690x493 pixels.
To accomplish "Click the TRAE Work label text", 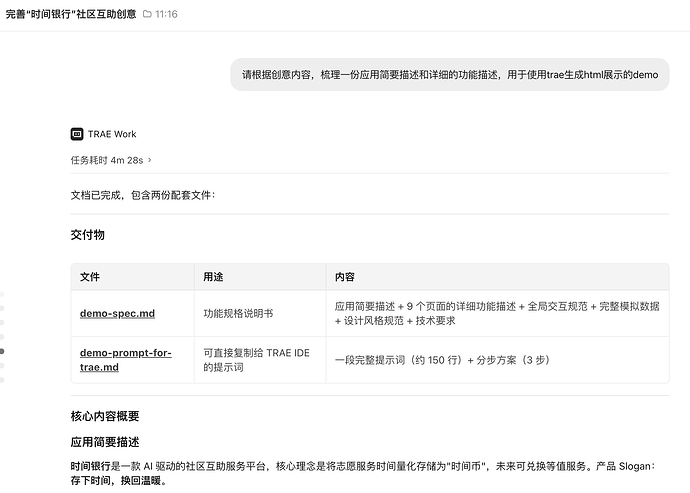I will pyautogui.click(x=112, y=134).
